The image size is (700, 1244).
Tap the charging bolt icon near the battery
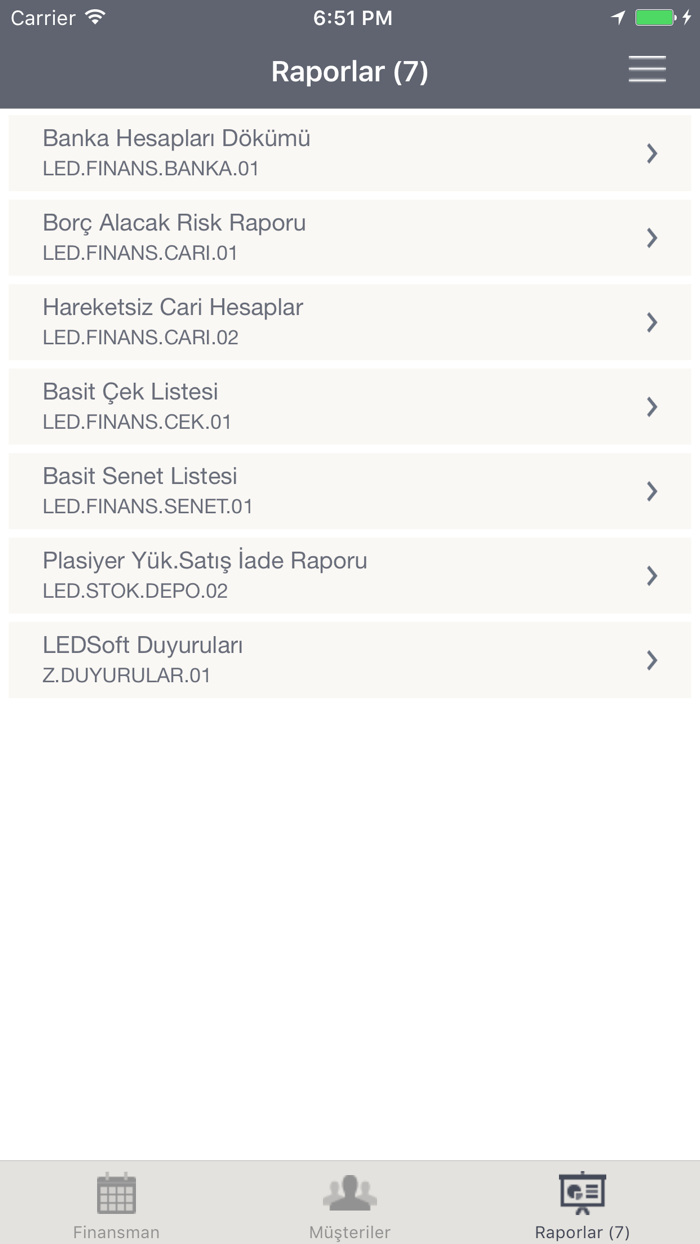coord(688,17)
